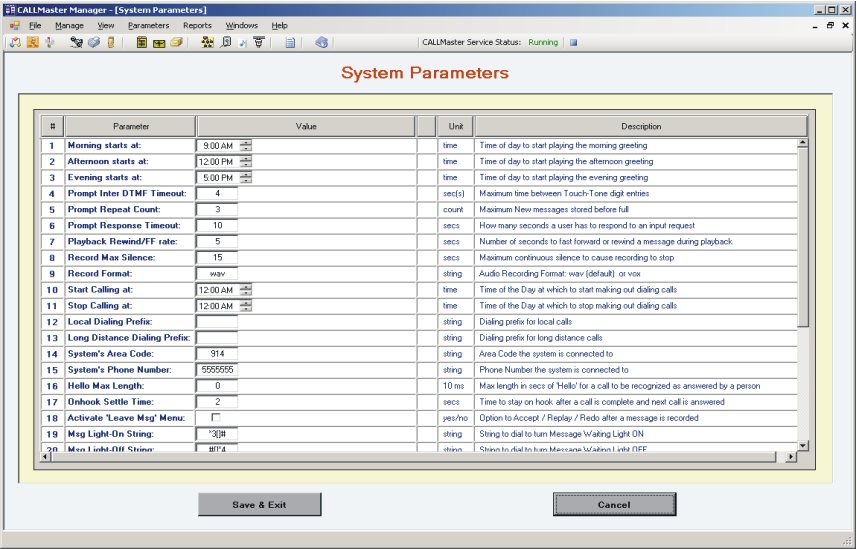Click the music note toolbar icon

pos(243,43)
